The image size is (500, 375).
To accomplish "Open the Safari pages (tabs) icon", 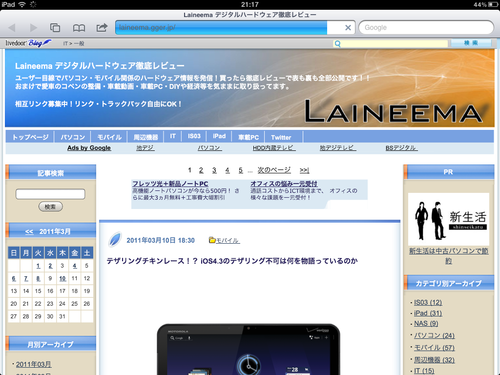I will pyautogui.click(x=55, y=28).
